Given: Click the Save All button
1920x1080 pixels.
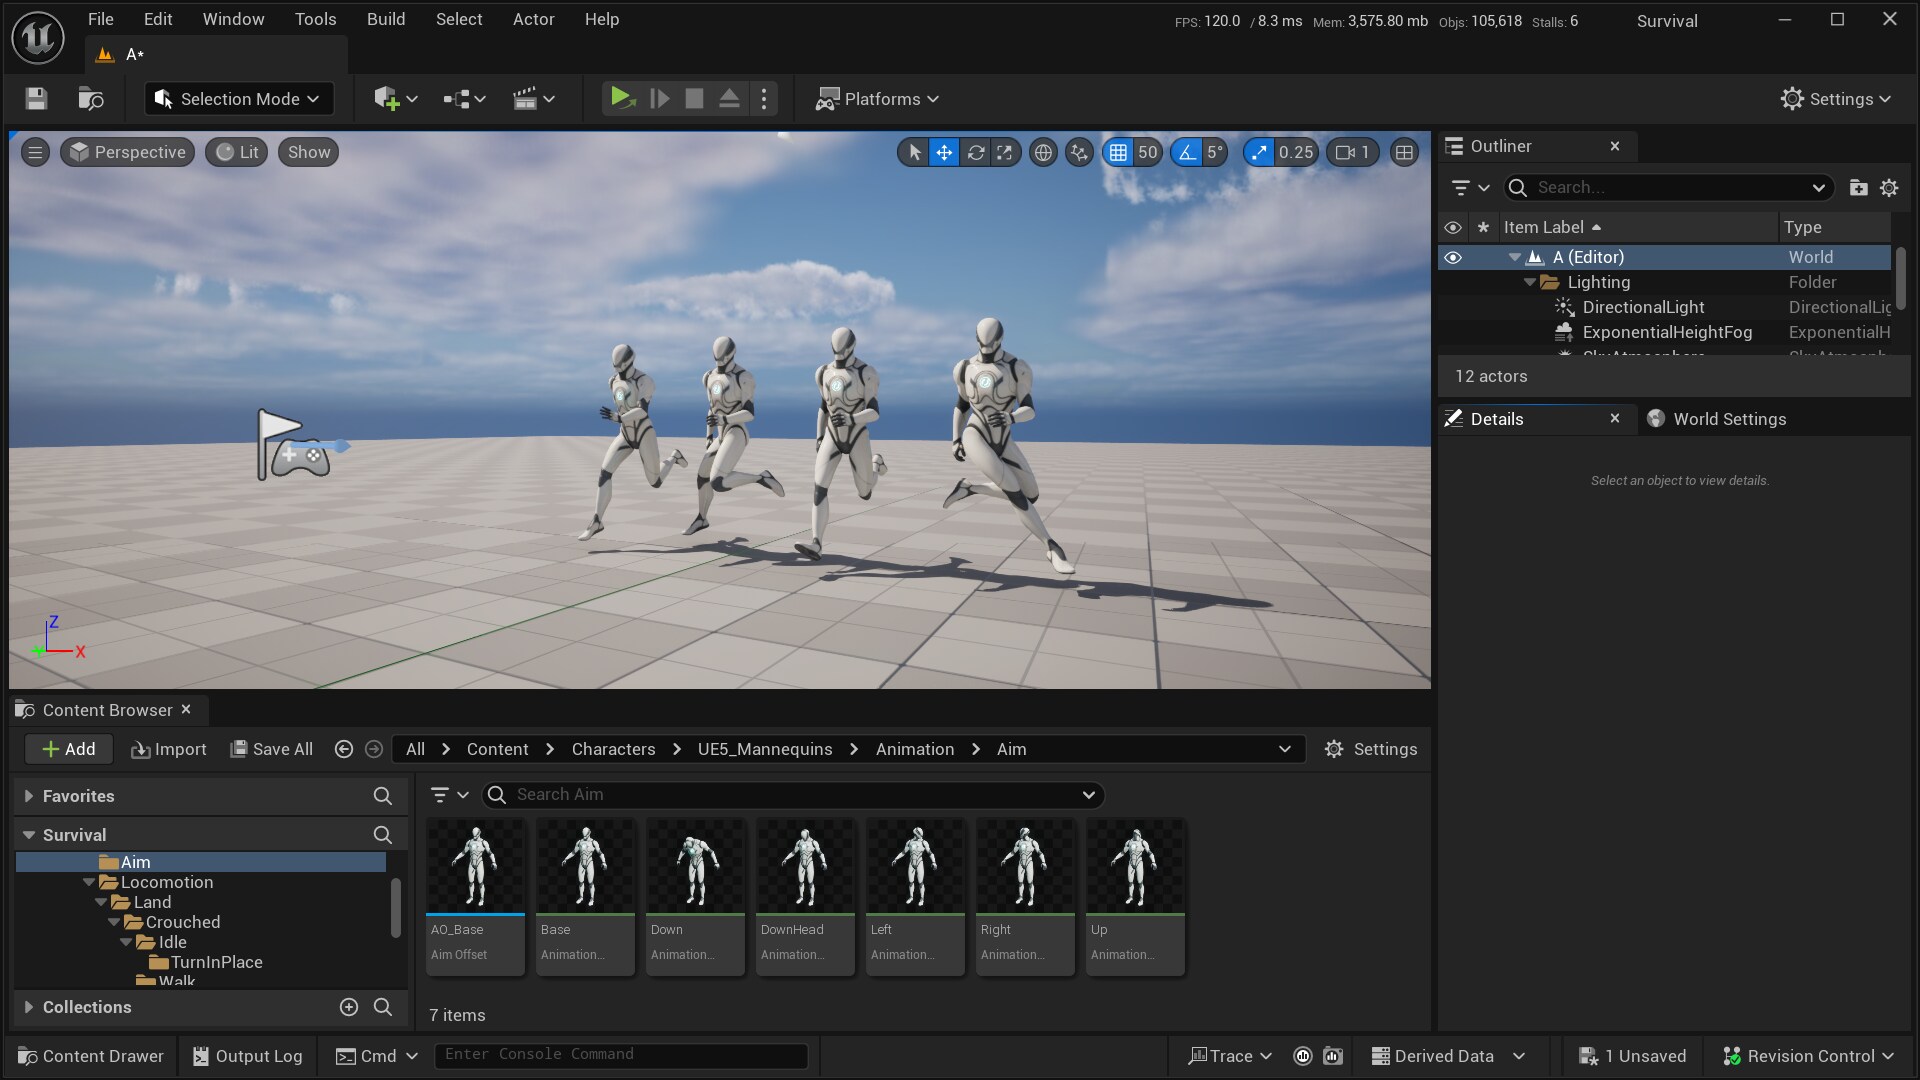Looking at the screenshot, I should coord(272,749).
